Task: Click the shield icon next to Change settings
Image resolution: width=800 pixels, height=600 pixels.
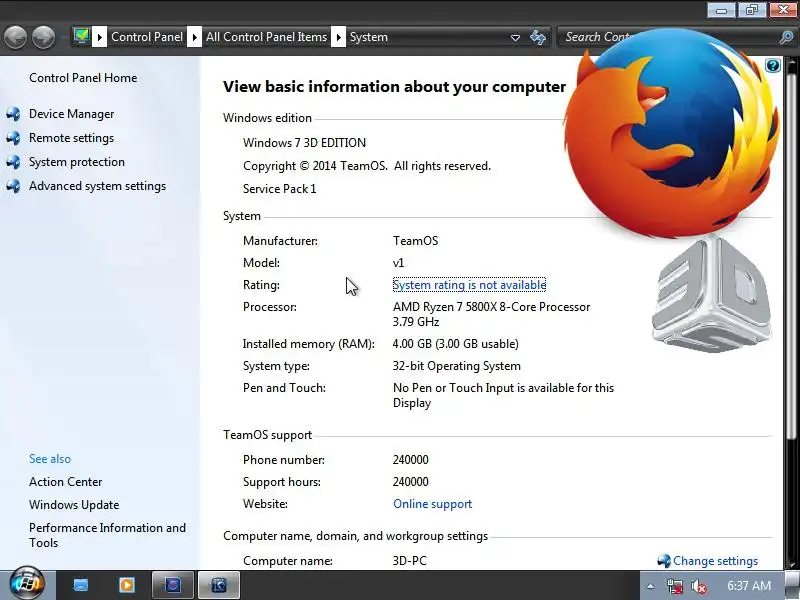Action: point(664,561)
